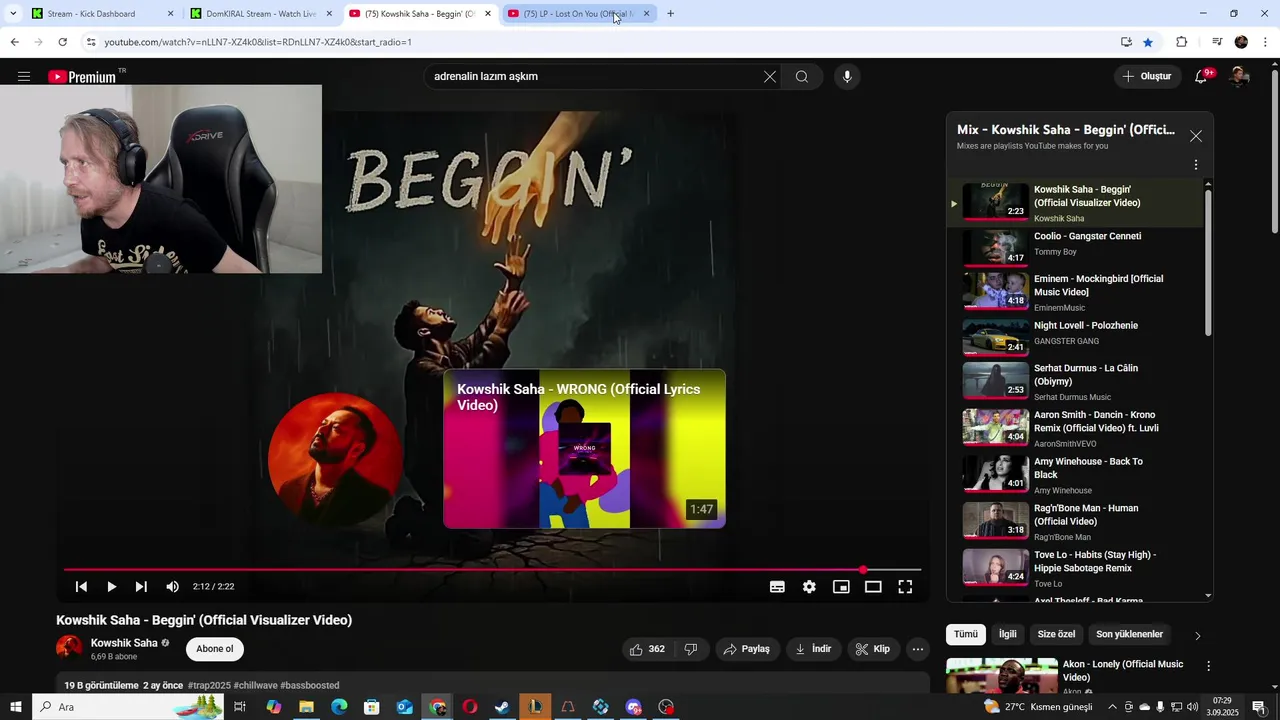This screenshot has height=720, width=1280.
Task: Enter full screen mode
Action: click(905, 587)
